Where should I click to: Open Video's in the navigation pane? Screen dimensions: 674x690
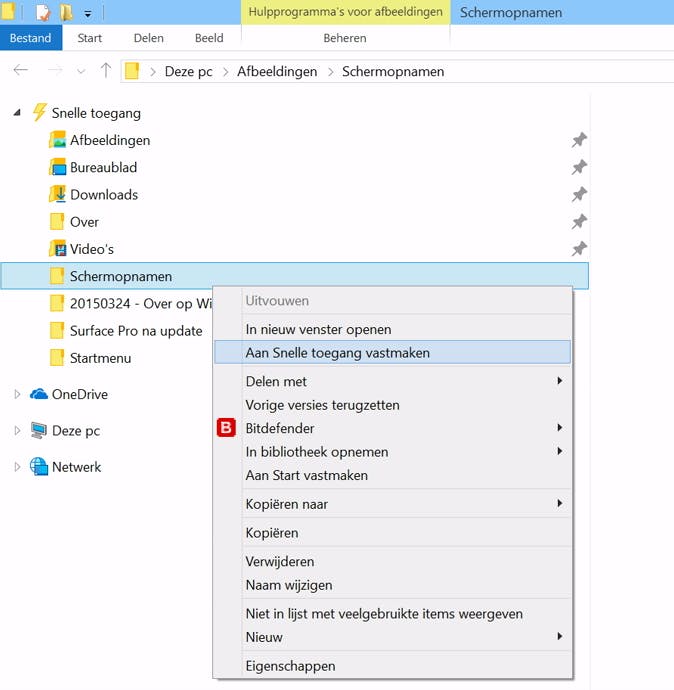92,250
